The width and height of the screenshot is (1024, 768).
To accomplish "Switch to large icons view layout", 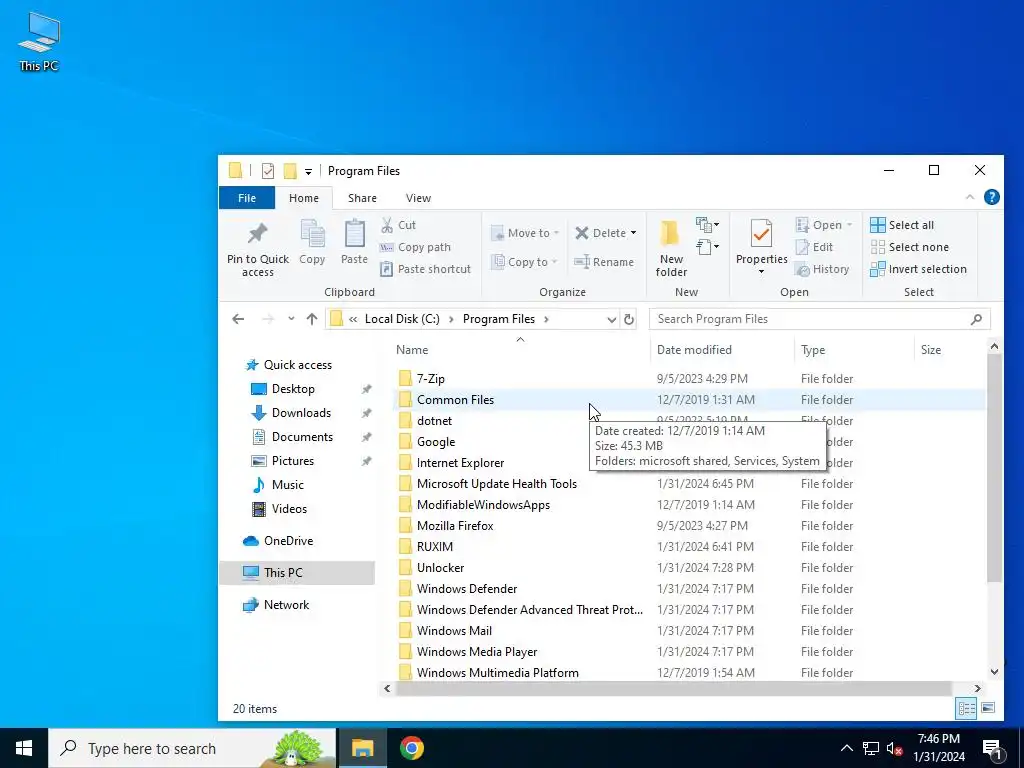I will (987, 708).
